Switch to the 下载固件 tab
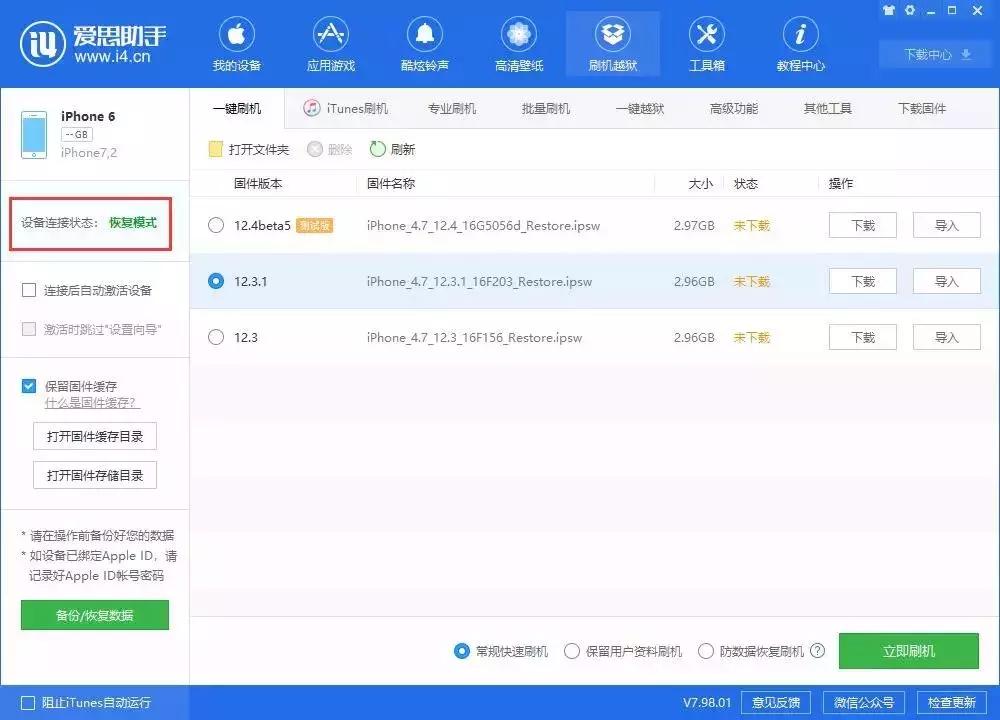The width and height of the screenshot is (1000, 720). point(921,108)
